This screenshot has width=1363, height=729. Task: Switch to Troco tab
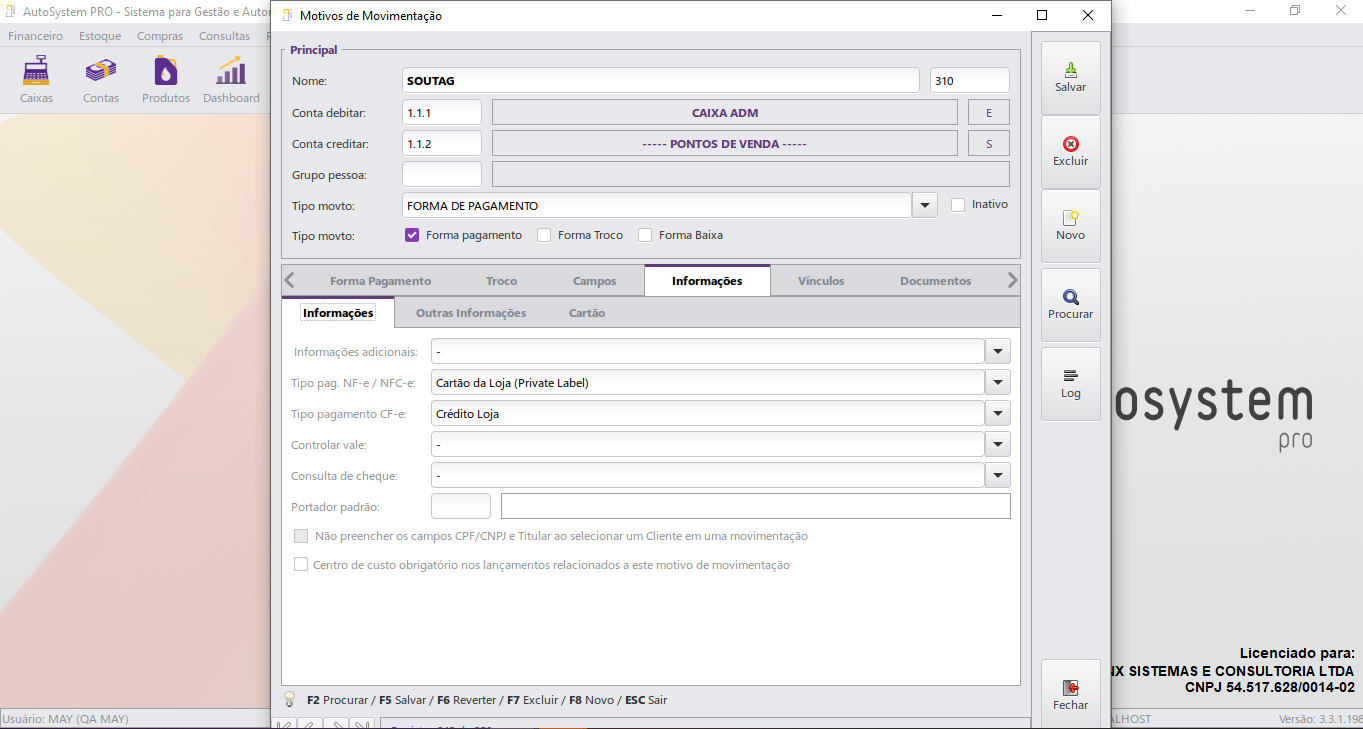tap(502, 281)
